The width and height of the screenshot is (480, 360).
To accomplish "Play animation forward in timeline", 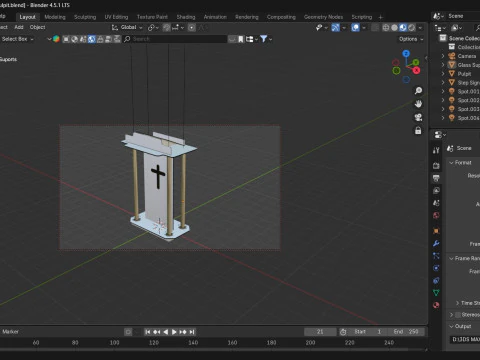I will (174, 332).
